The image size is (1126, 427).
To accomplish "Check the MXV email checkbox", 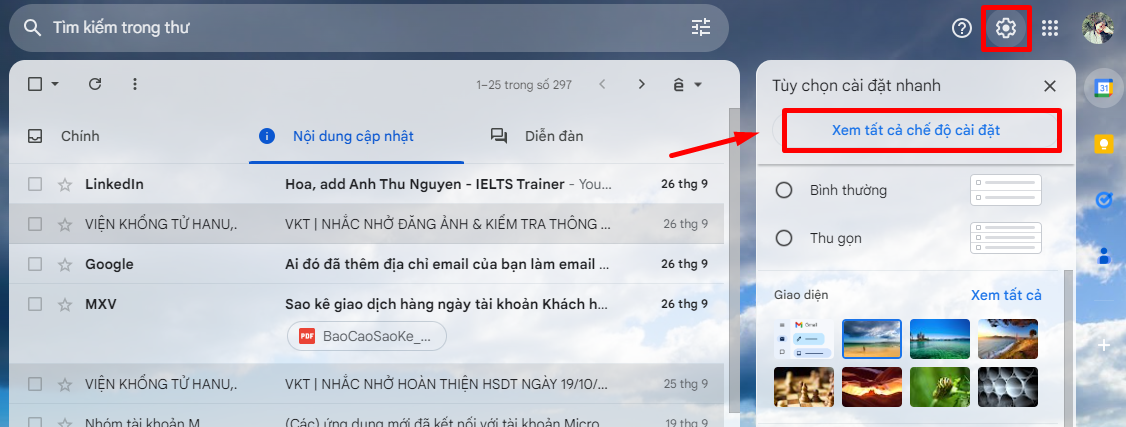I will (34, 304).
